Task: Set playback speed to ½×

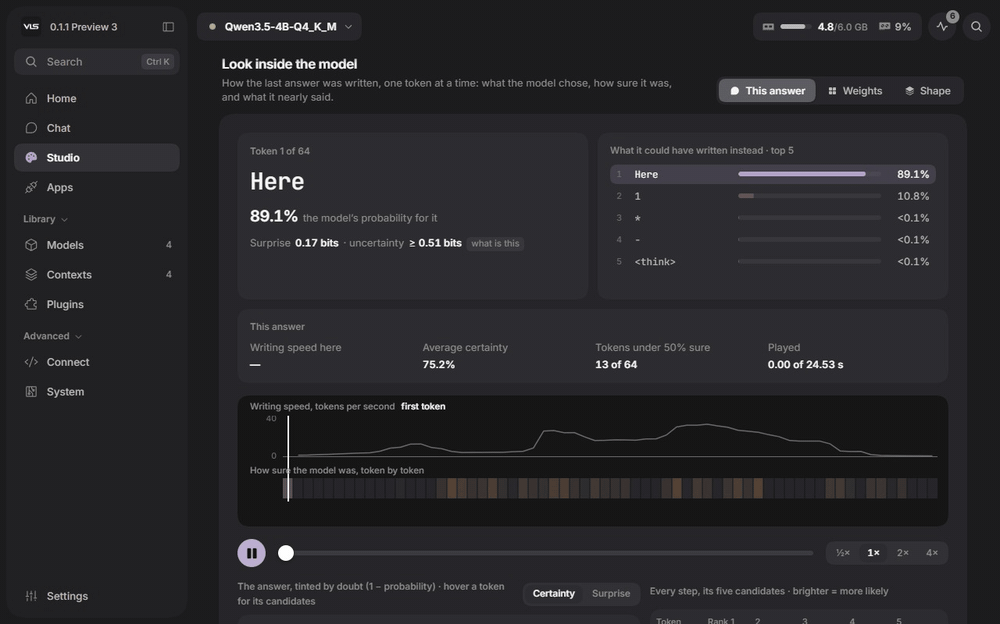Action: (x=843, y=553)
